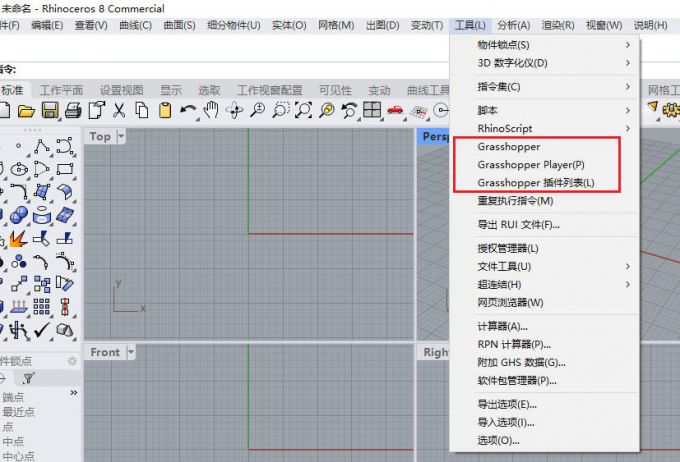Cut selection with the scissors icon
This screenshot has width=680, height=462.
[x=119, y=111]
